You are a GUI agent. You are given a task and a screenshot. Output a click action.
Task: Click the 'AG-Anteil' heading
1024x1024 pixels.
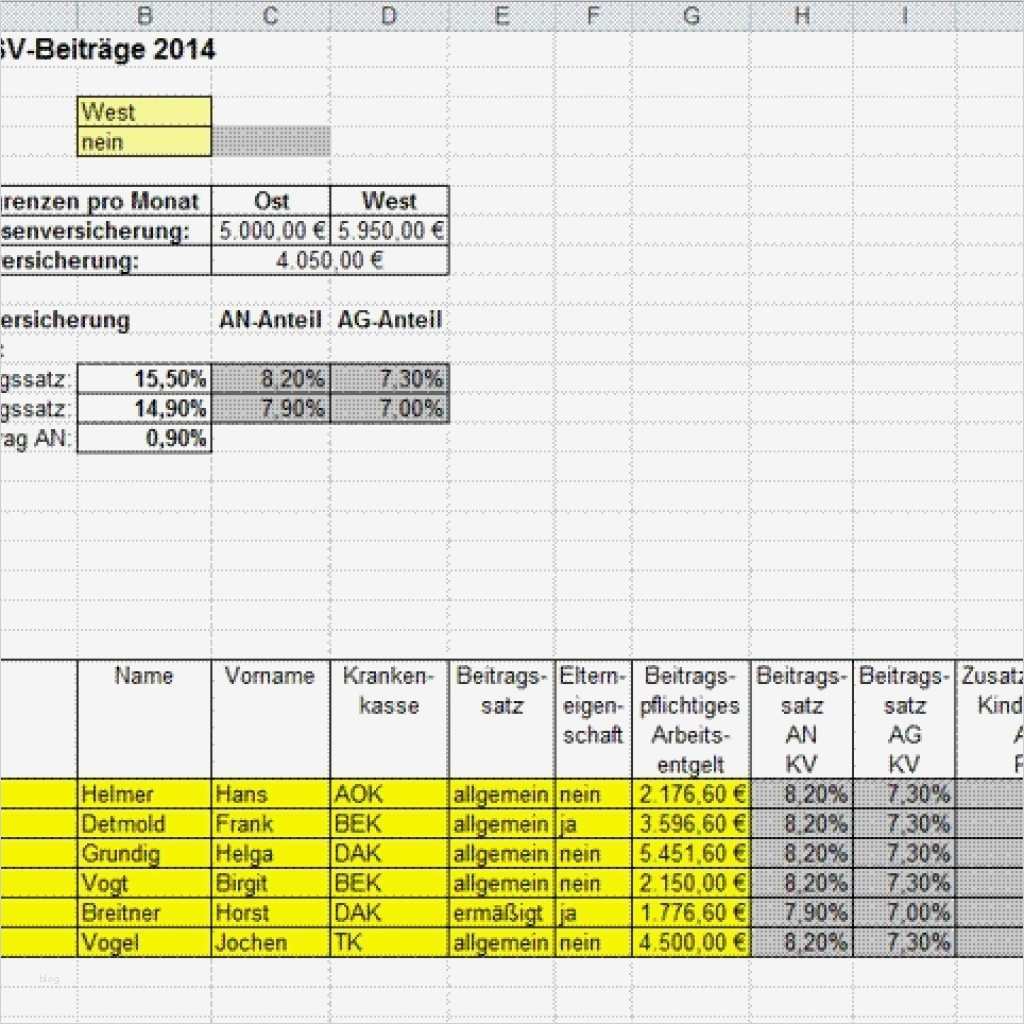(390, 319)
